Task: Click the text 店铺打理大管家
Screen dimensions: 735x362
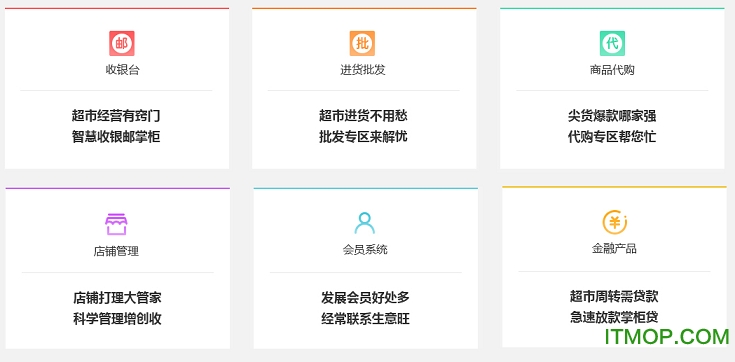Action: click(117, 298)
